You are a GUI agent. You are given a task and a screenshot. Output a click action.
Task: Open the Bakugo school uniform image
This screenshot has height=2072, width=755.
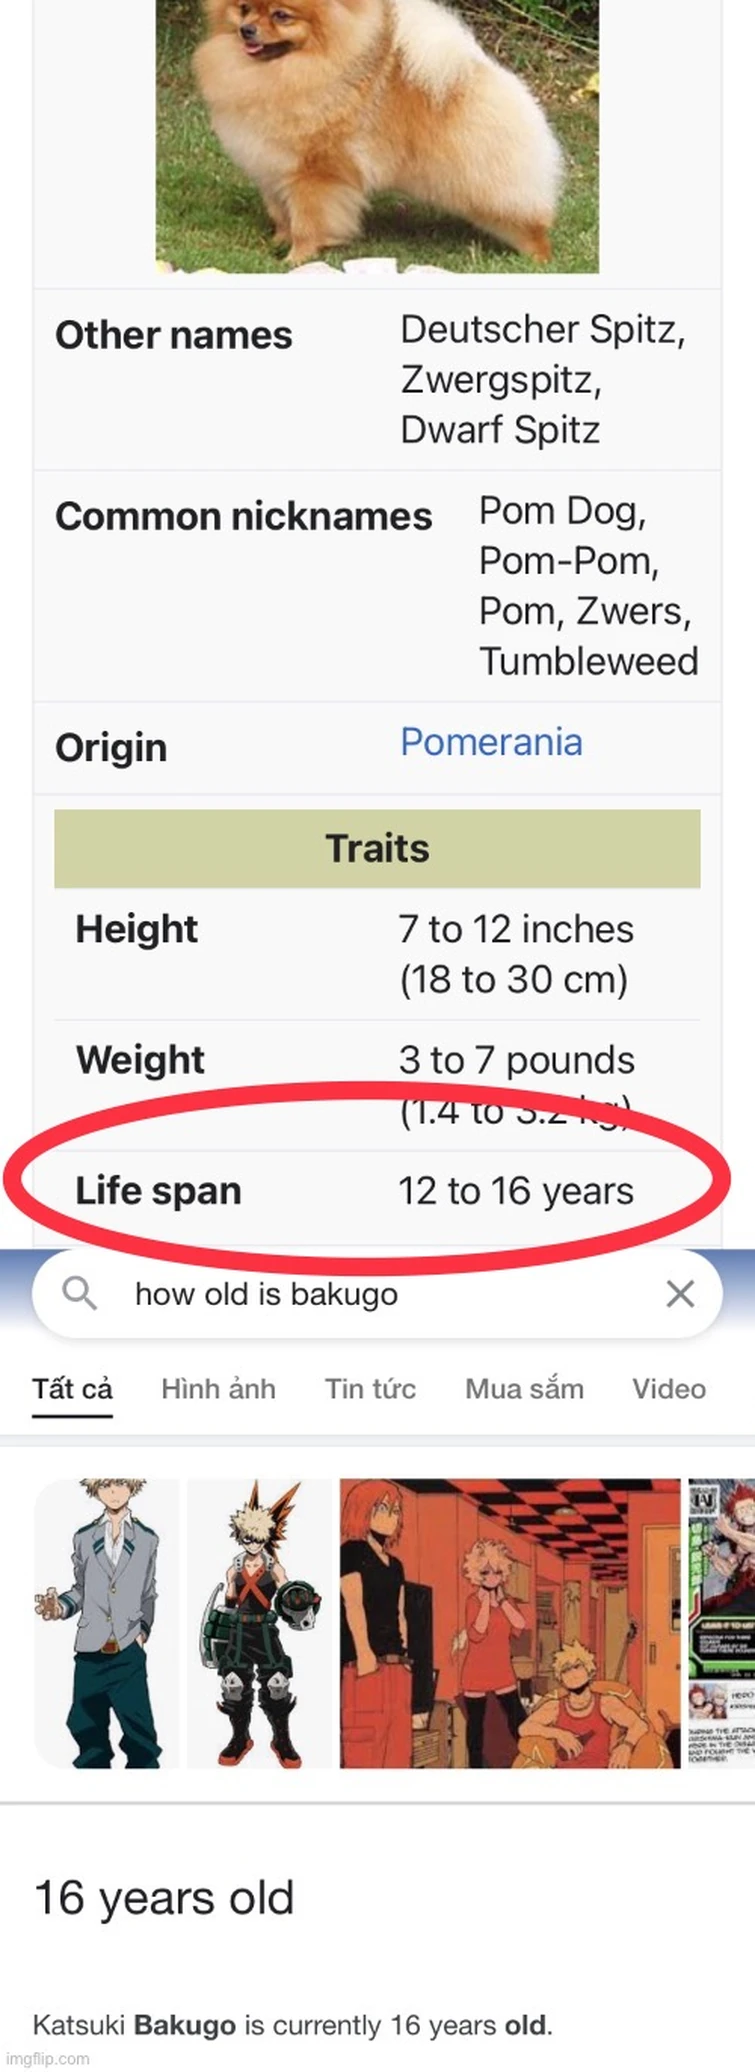coord(107,1623)
